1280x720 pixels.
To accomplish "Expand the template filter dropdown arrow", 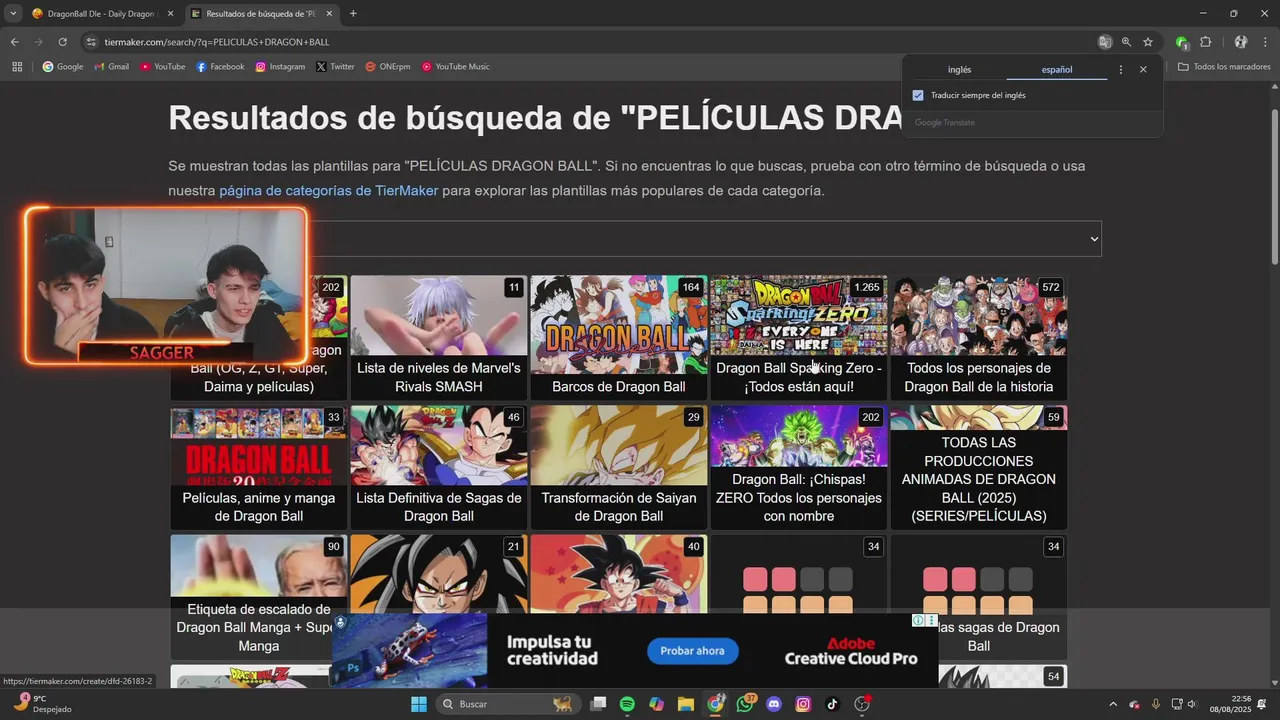I will coord(1094,239).
